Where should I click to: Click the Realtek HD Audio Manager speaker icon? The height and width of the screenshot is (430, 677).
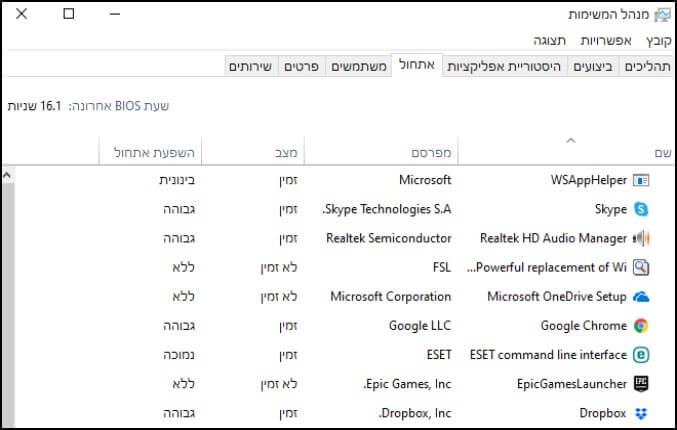641,238
